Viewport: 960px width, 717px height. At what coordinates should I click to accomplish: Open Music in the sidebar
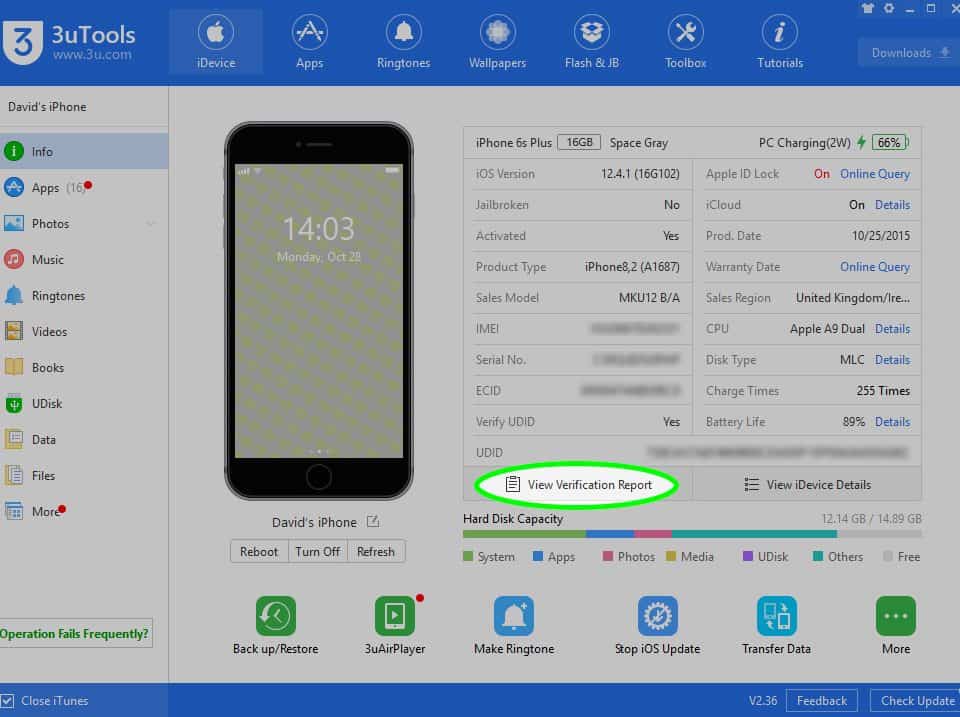[x=84, y=260]
